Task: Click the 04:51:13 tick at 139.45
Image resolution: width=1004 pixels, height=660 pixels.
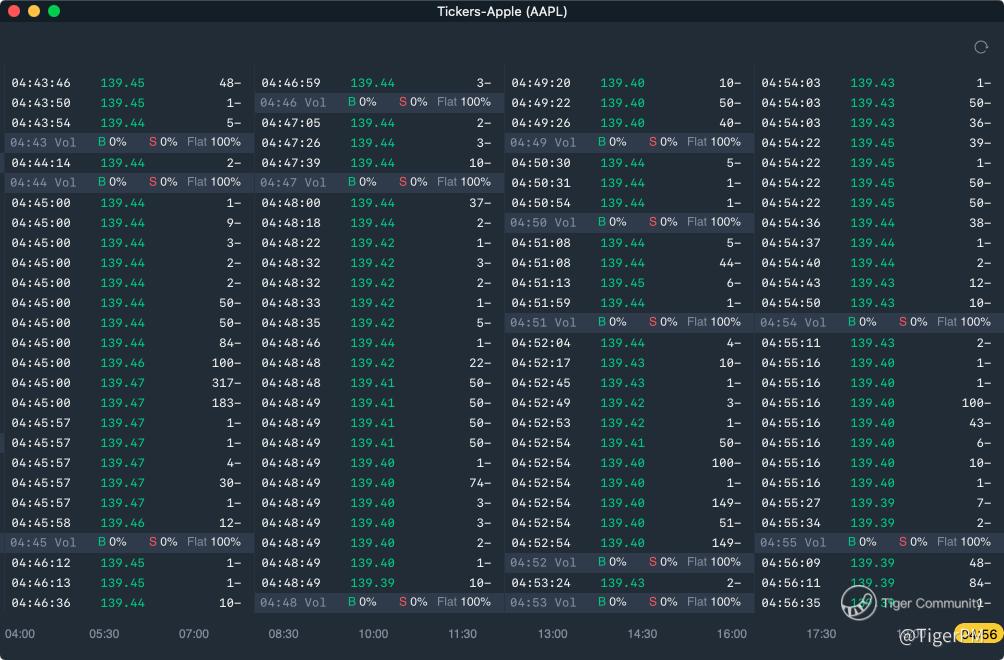Action: [x=629, y=282]
